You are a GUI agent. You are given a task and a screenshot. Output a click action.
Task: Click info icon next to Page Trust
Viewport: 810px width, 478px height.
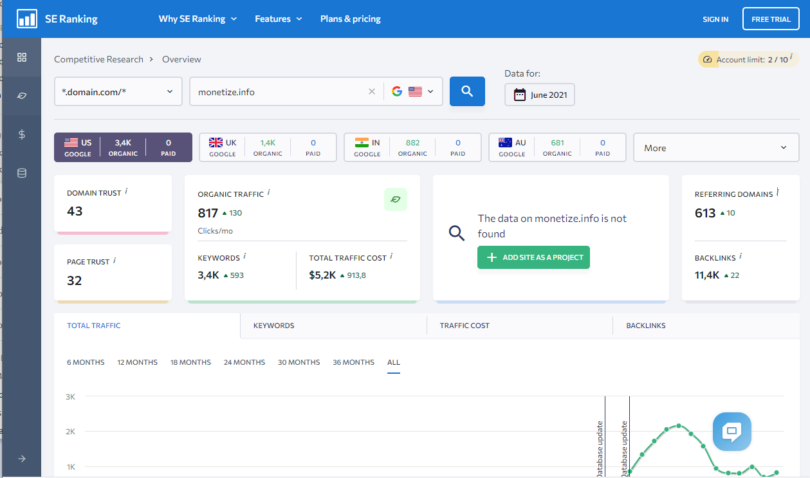pos(114,260)
